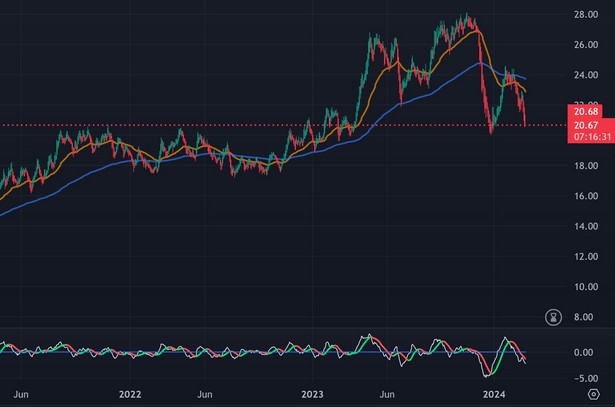Viewport: 615px width, 407px height.
Task: Select the 2024 label on time axis
Action: 495,395
